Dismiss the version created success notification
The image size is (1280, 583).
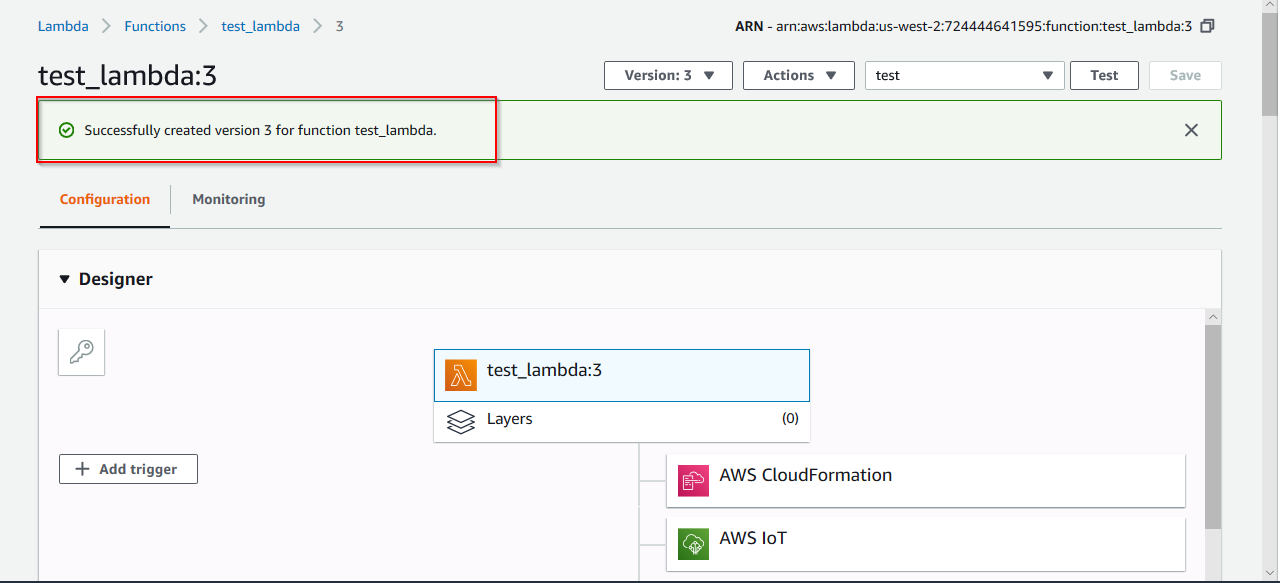(x=1191, y=130)
